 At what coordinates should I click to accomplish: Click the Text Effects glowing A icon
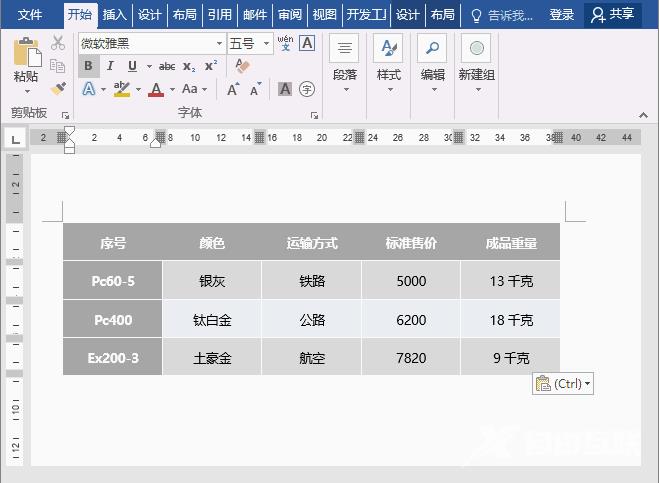[x=88, y=89]
